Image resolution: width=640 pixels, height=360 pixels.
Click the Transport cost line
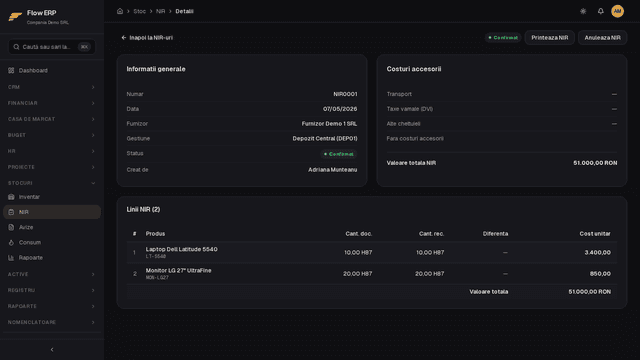[502, 94]
